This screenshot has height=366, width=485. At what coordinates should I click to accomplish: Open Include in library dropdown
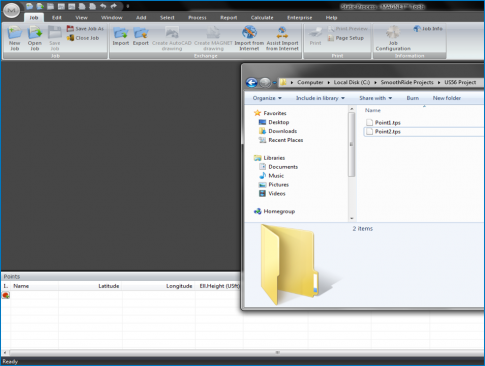(320, 98)
